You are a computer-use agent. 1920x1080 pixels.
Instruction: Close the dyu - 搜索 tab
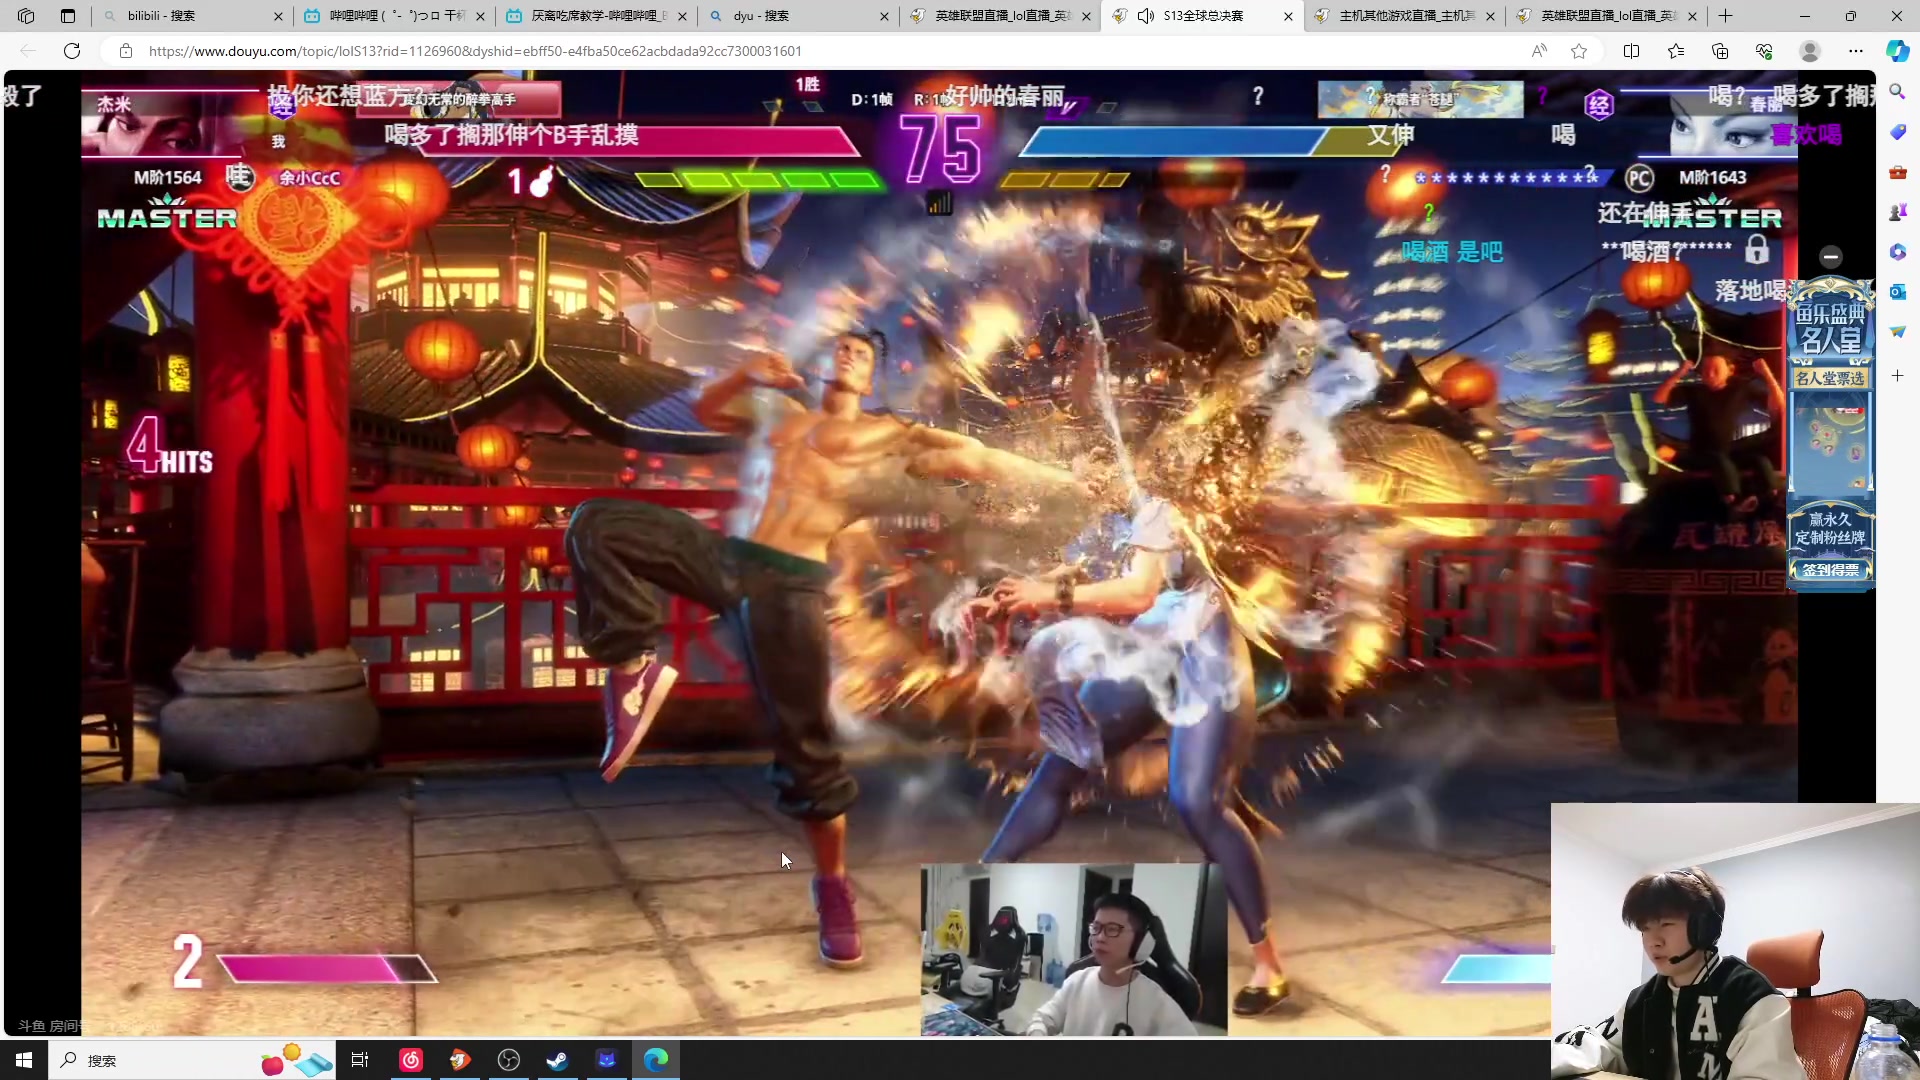884,16
